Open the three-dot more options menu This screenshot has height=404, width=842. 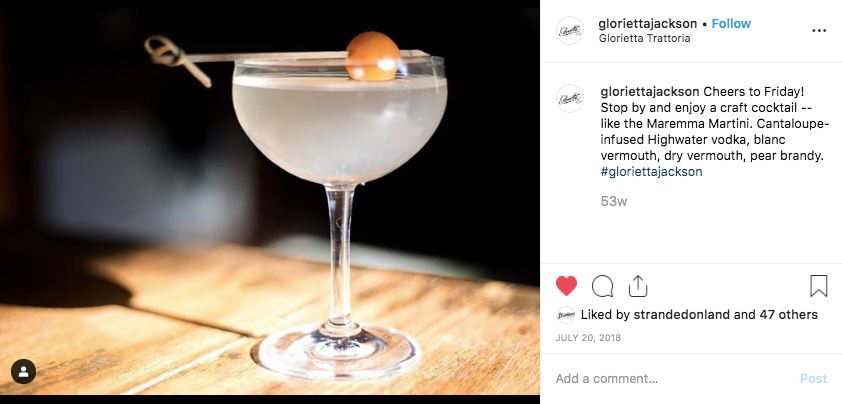coord(819,31)
